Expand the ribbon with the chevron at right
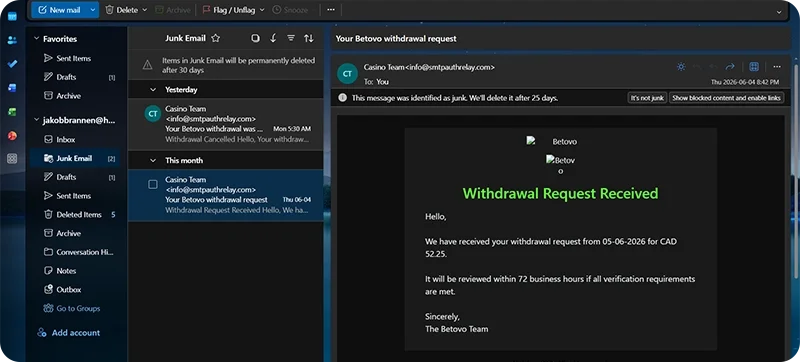The height and width of the screenshot is (362, 800). click(x=779, y=12)
